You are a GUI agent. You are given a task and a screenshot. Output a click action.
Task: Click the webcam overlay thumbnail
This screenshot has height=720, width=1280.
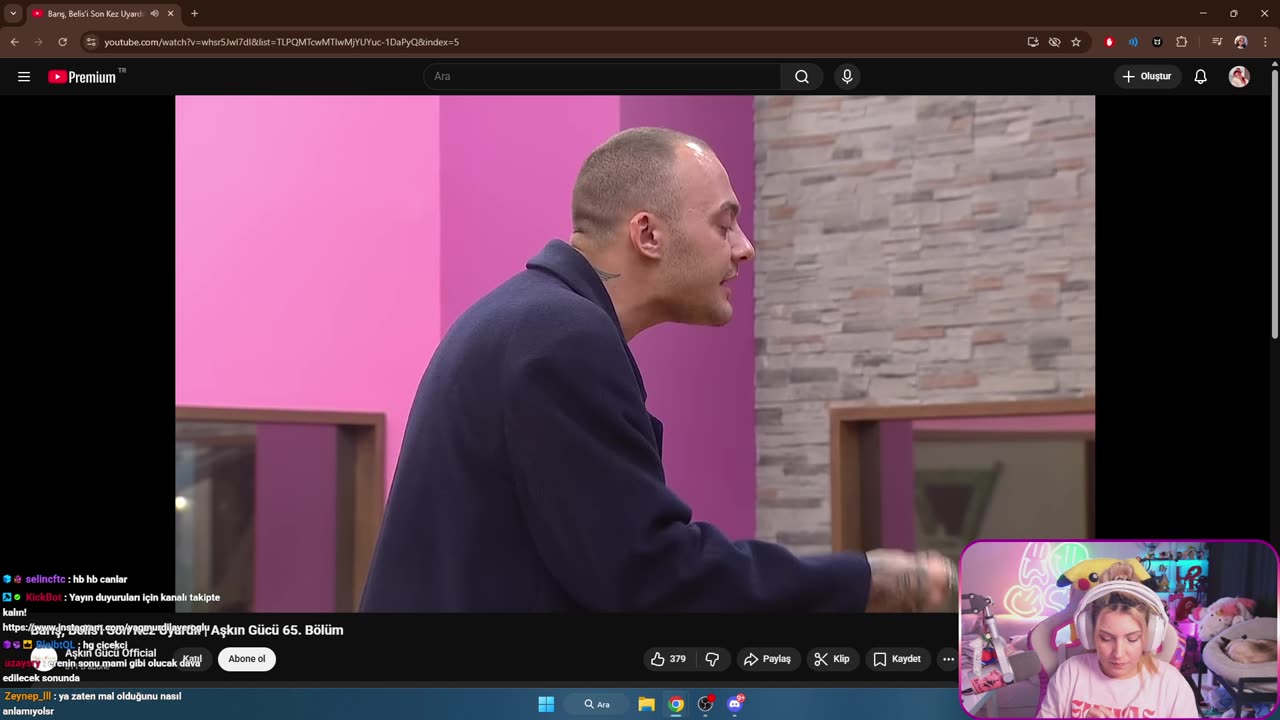click(x=1119, y=630)
